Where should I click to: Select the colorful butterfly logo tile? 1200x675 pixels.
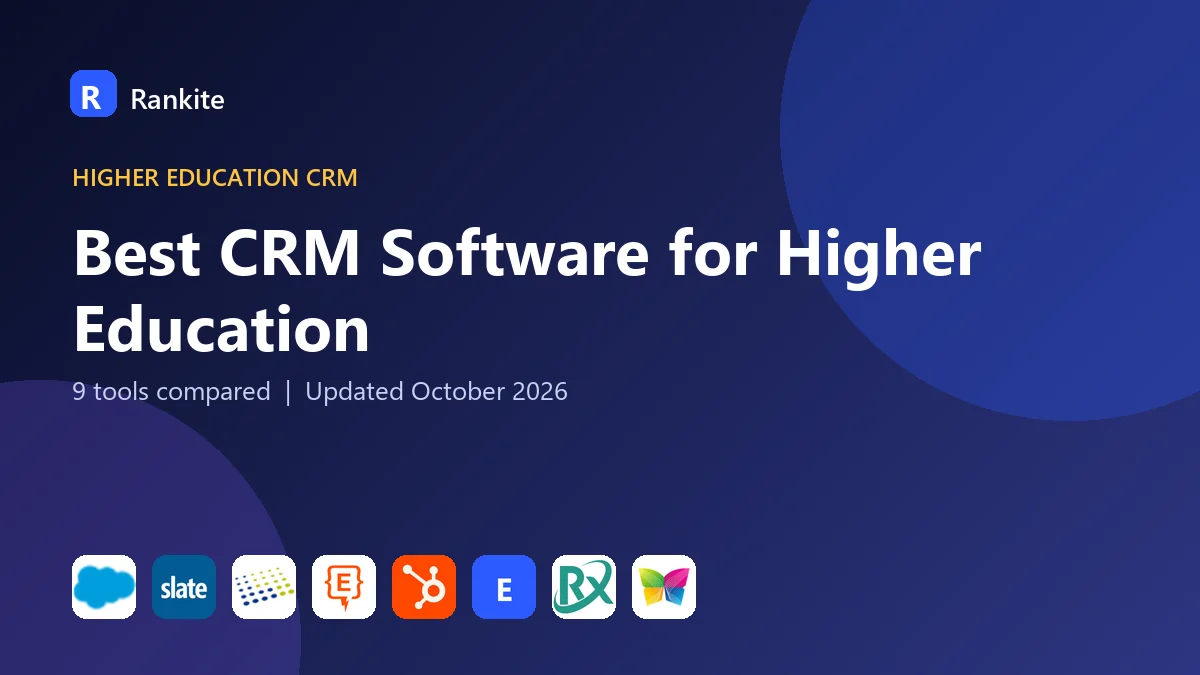[x=664, y=587]
